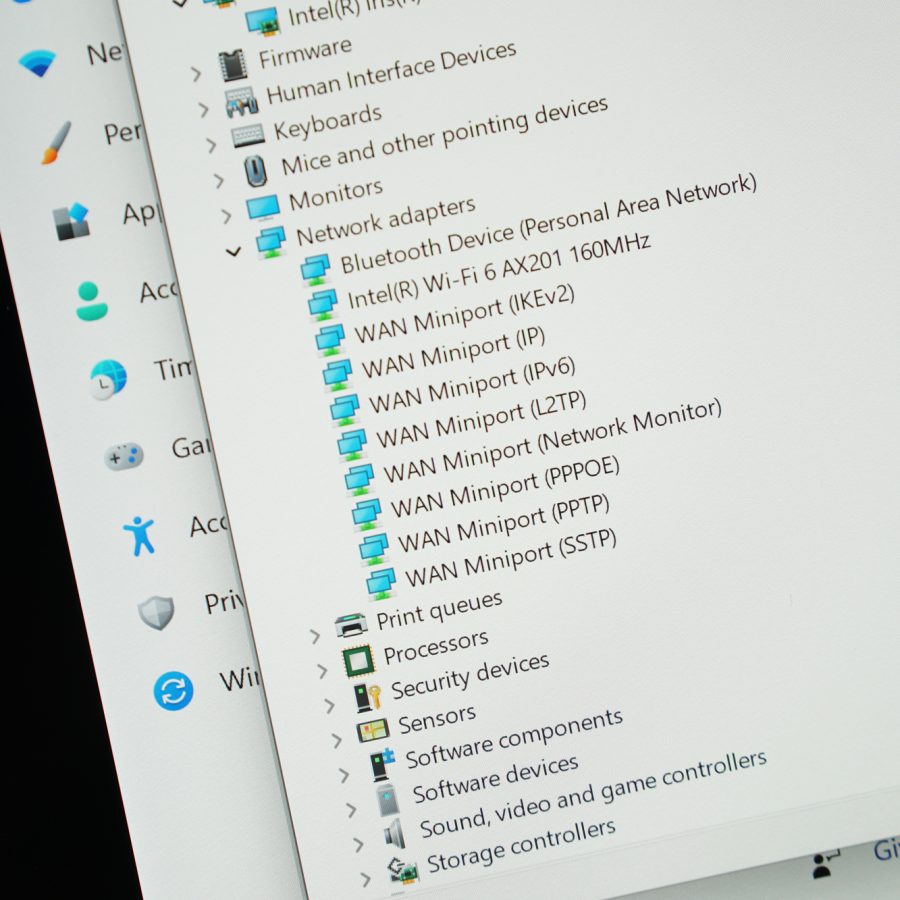This screenshot has height=900, width=900.
Task: Select WAN Miniport (SSTP) label
Action: [511, 558]
